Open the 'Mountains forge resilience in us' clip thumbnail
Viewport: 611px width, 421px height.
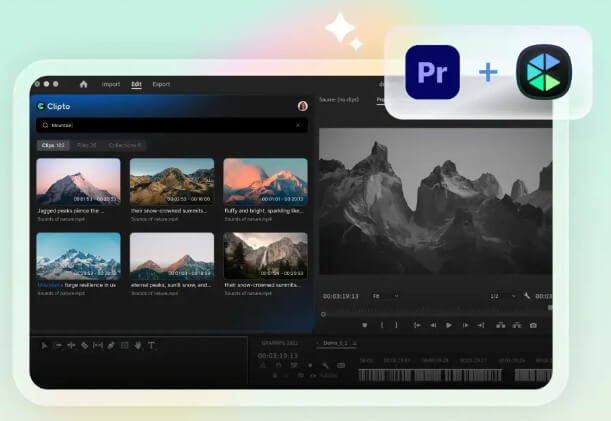click(78, 256)
